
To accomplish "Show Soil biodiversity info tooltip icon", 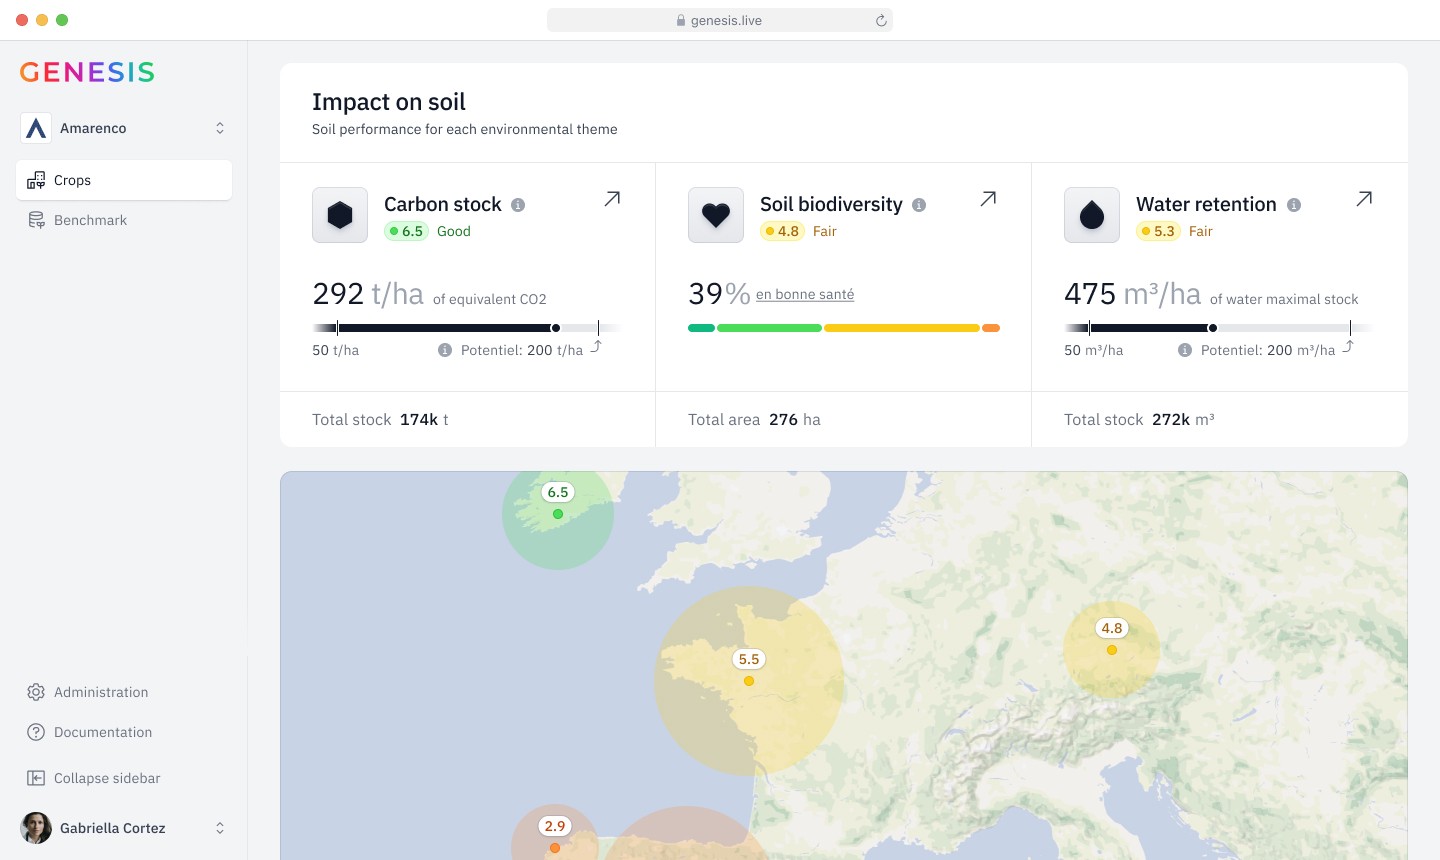I will [x=919, y=205].
